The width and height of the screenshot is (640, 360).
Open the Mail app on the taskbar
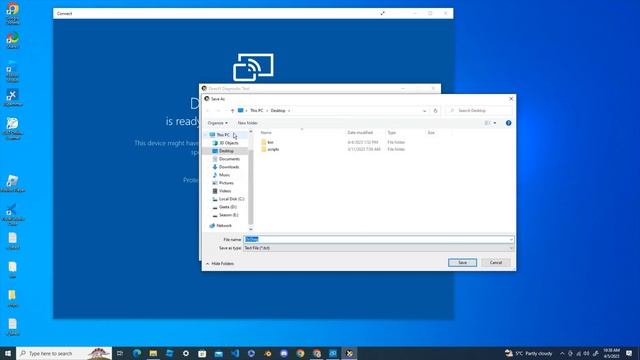coord(218,353)
